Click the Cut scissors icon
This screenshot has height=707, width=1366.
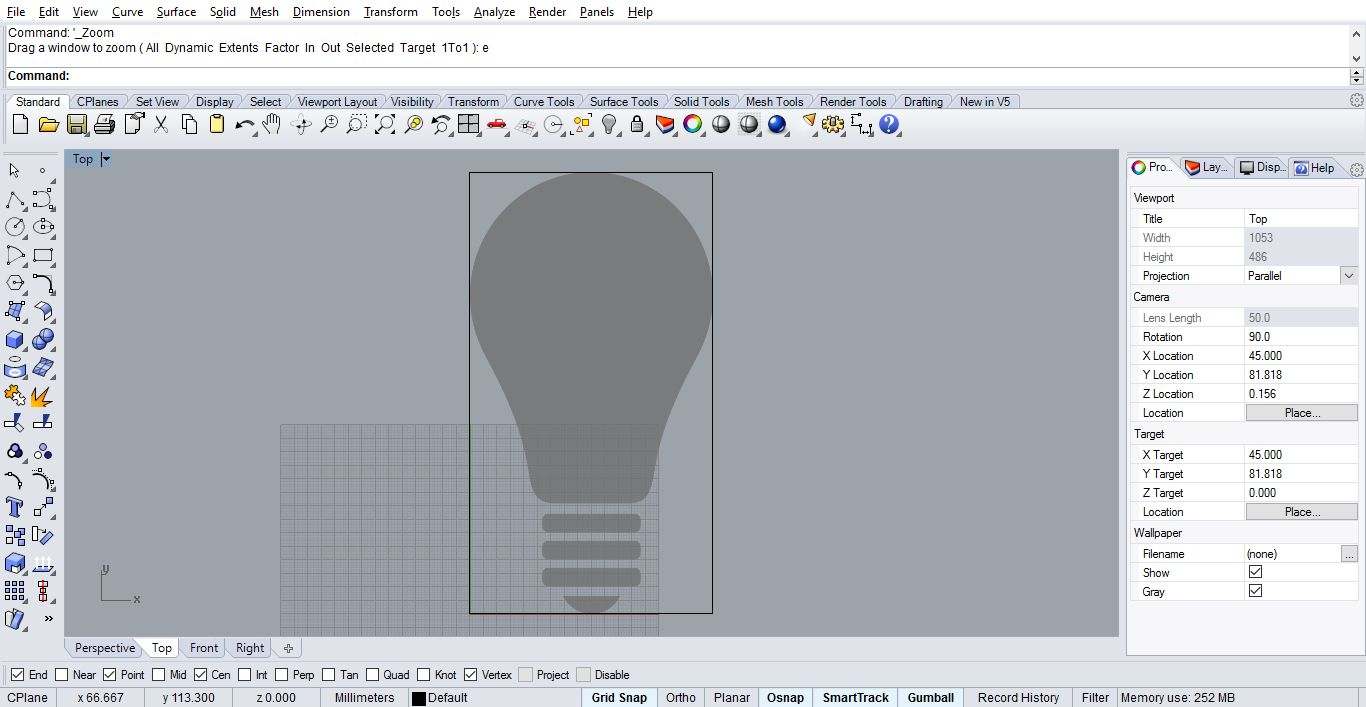pos(160,125)
